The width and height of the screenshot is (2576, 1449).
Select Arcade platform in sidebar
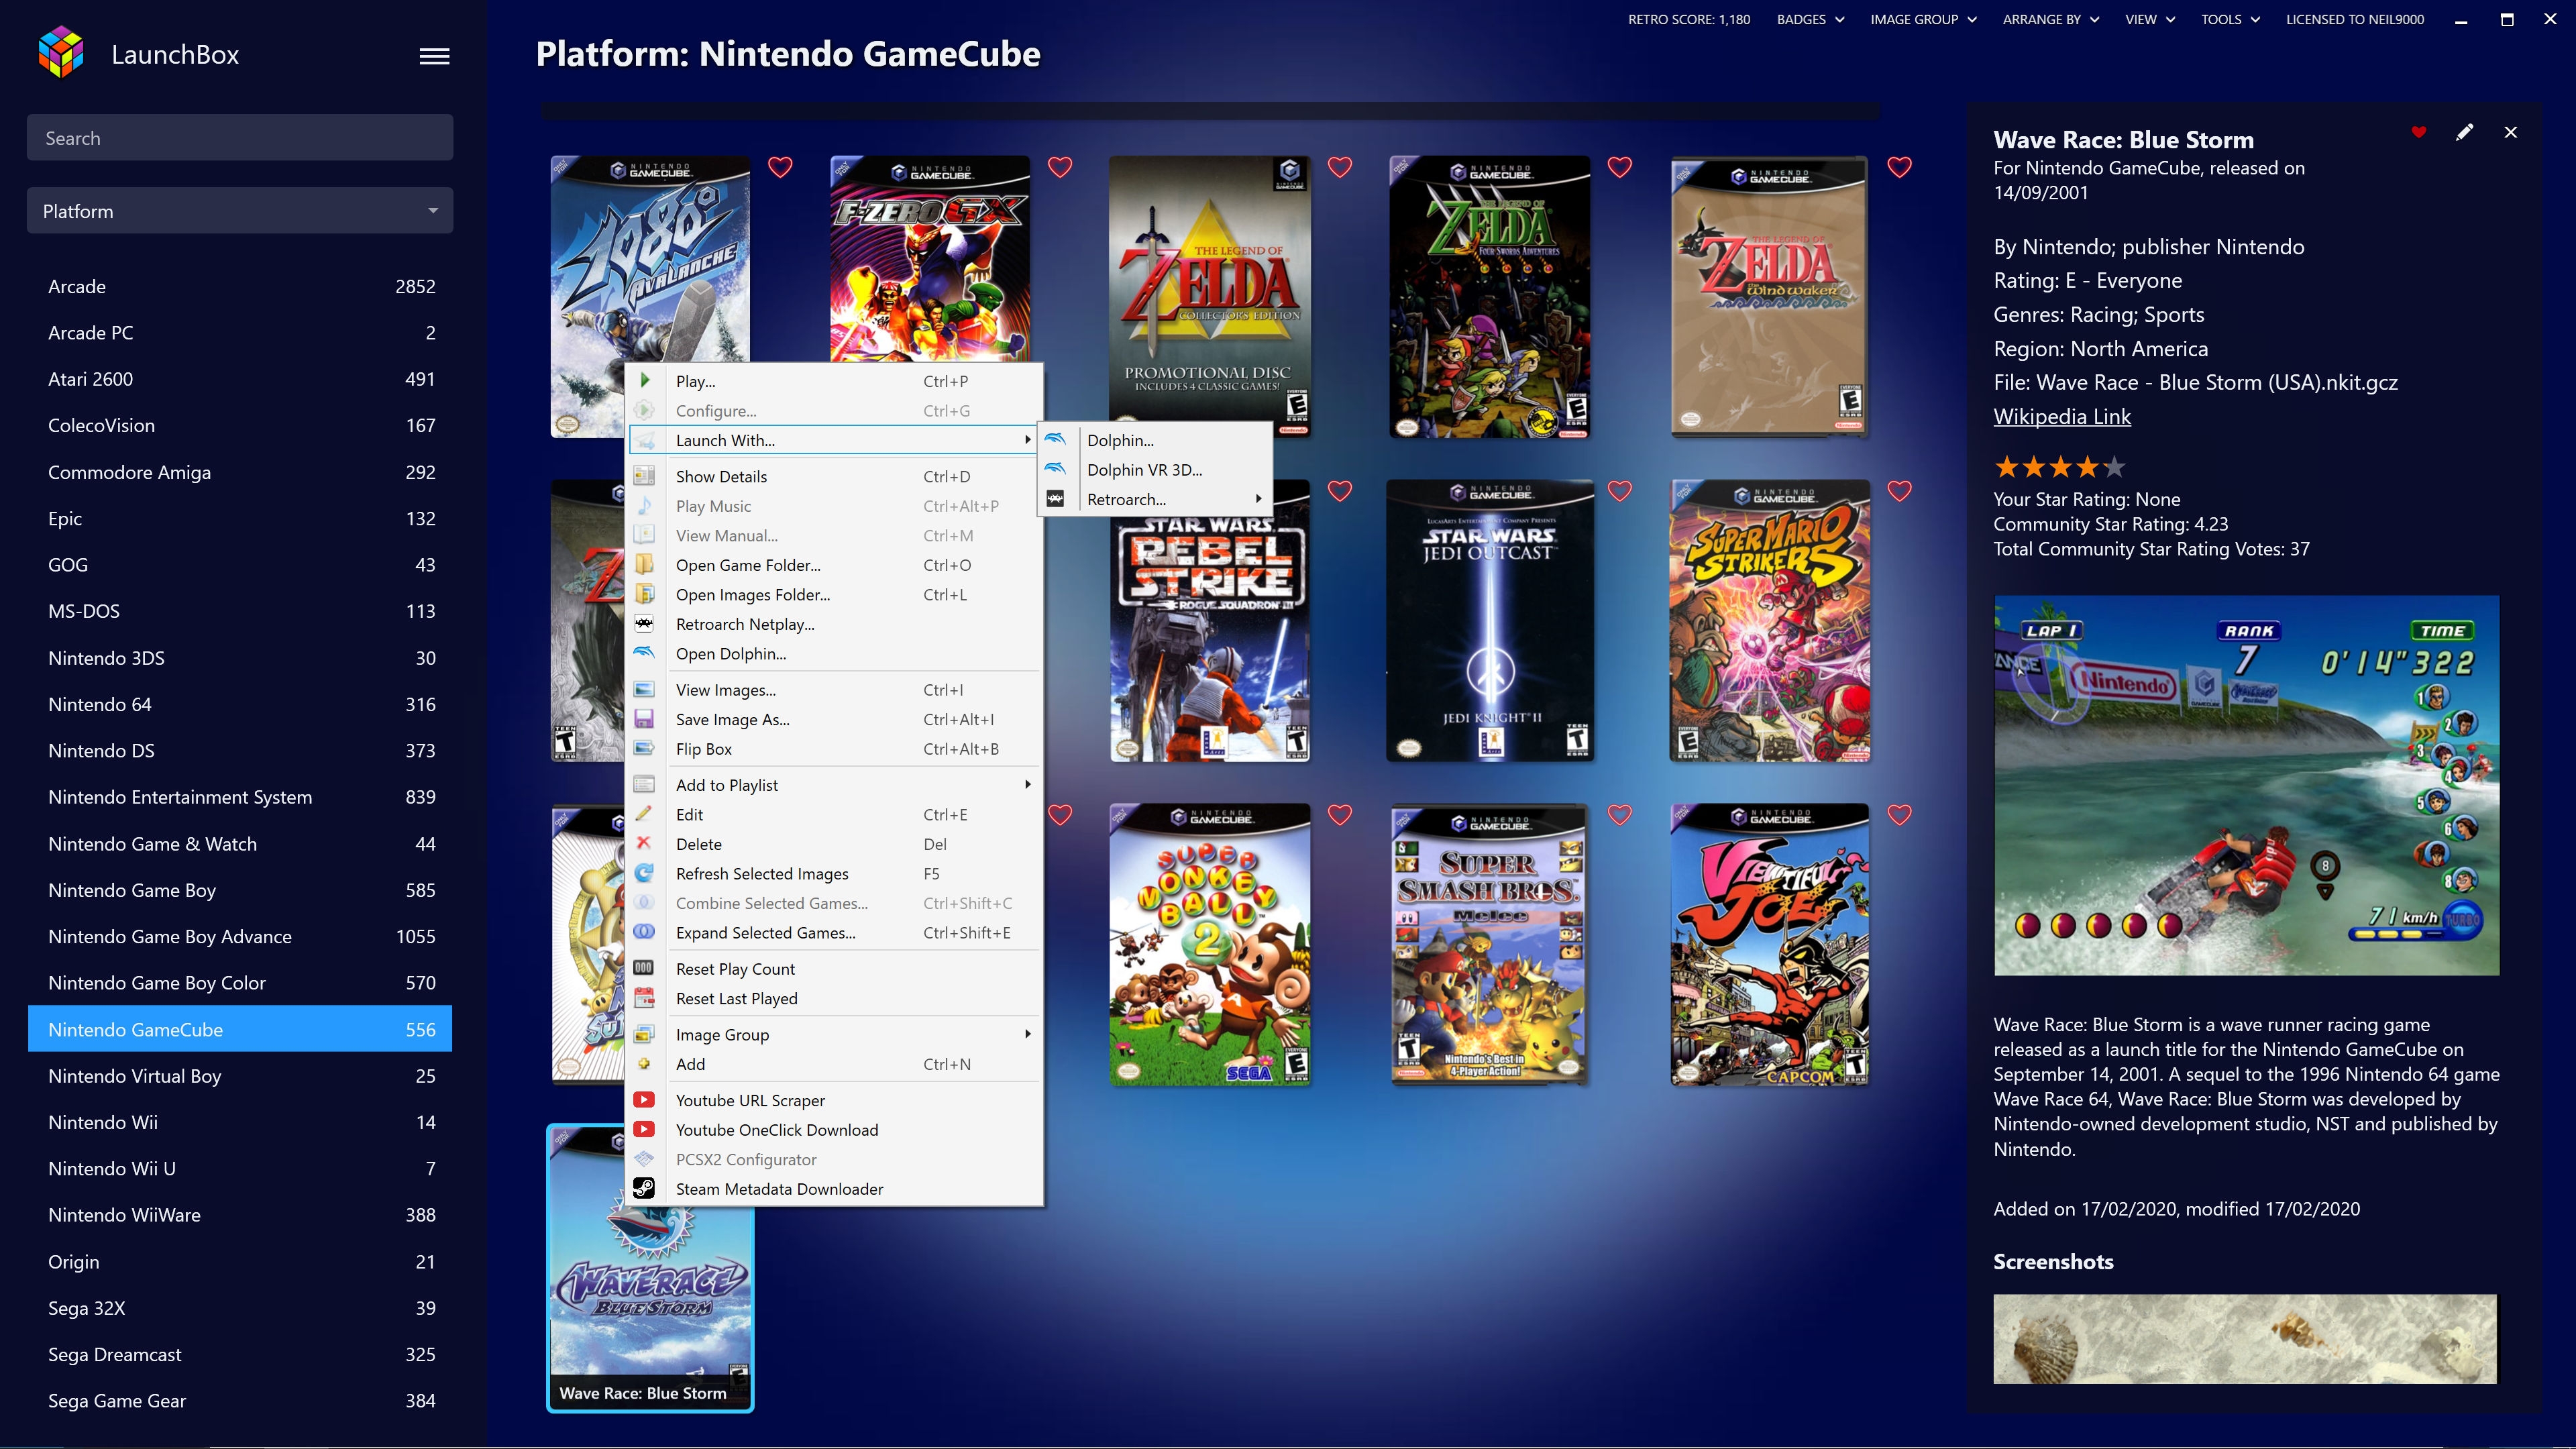click(x=240, y=286)
